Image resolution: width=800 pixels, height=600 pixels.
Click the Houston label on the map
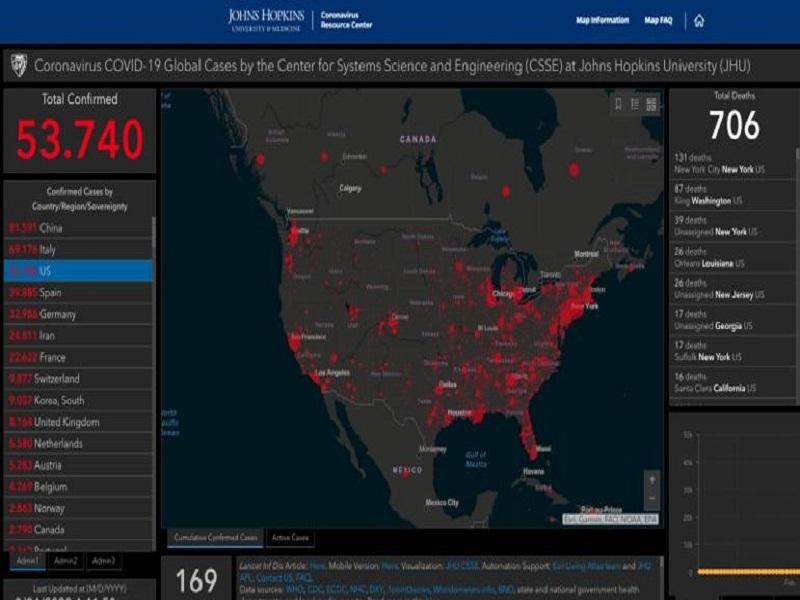[459, 413]
